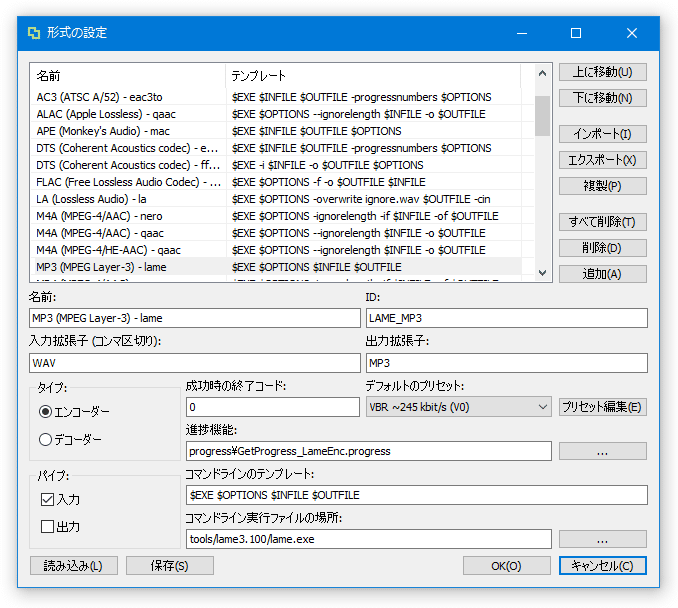678x608 pixels.
Task: Click the ID field containing LAME_MP3
Action: [506, 318]
